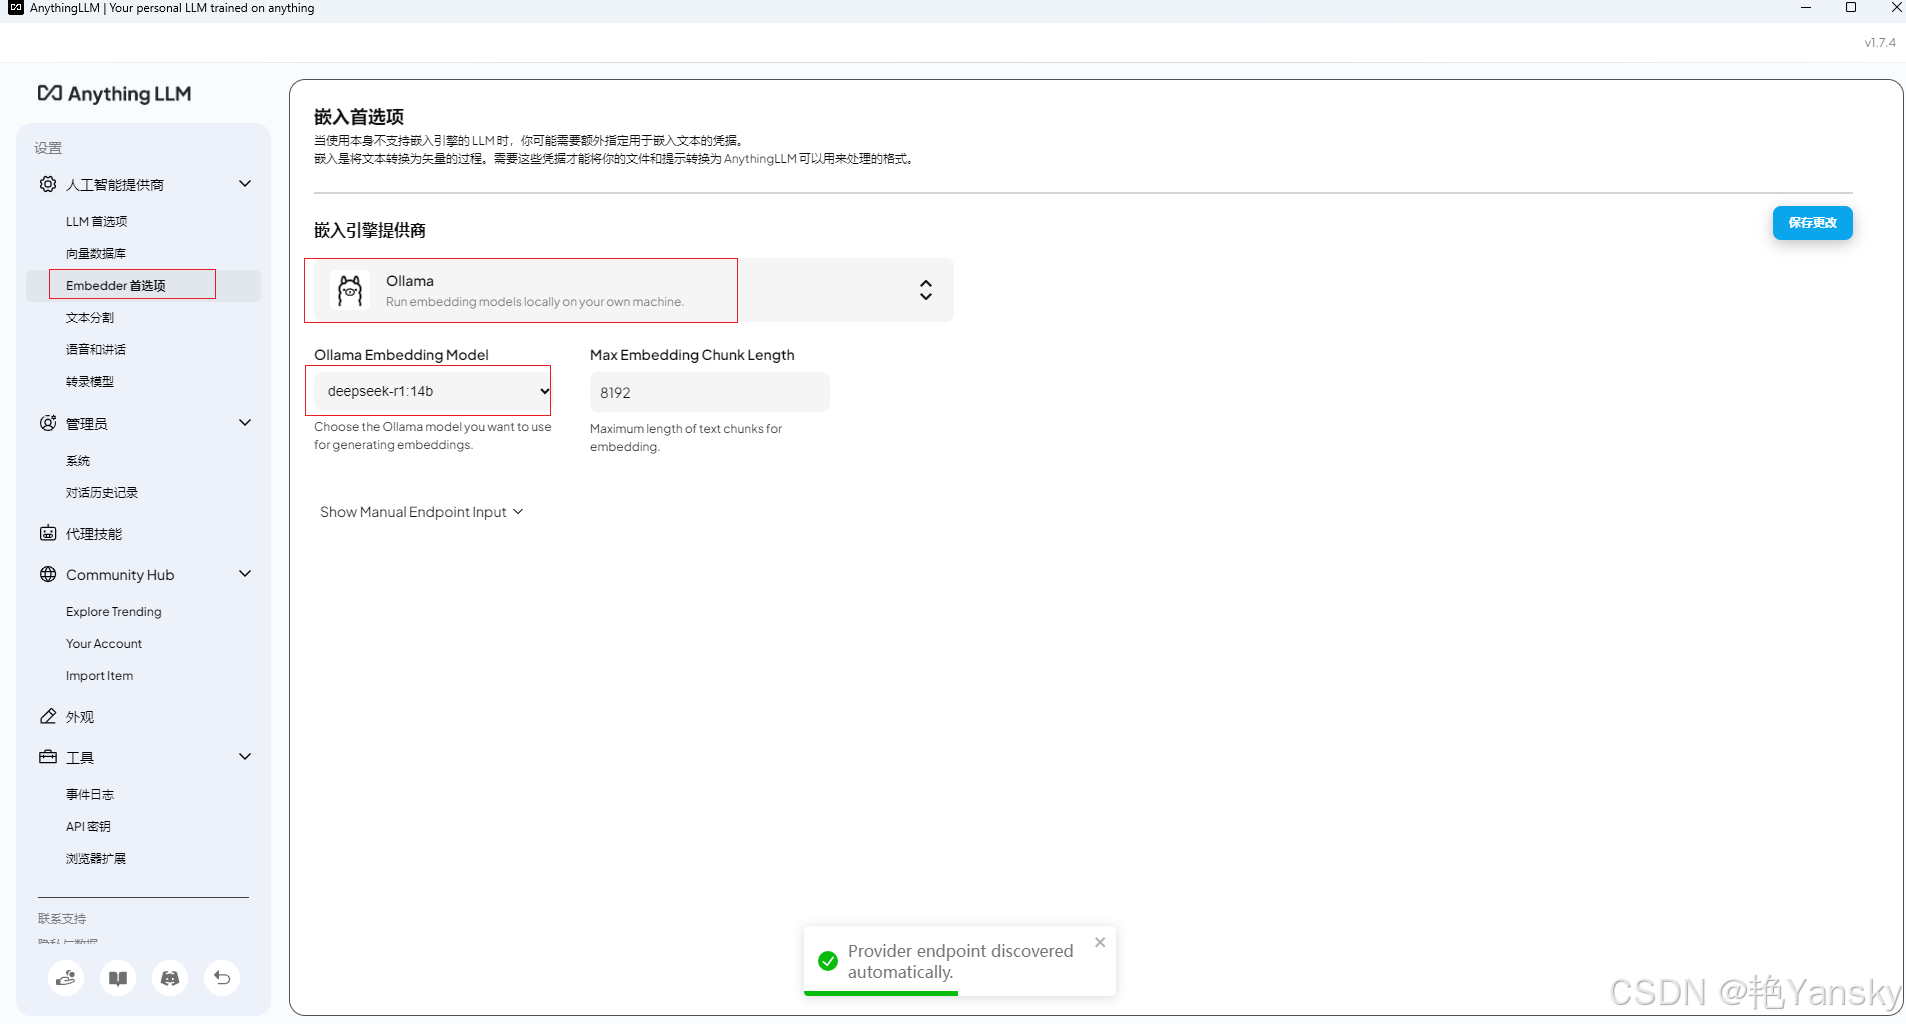Click the admin icon beside 管理员
The width and height of the screenshot is (1906, 1024).
click(48, 423)
